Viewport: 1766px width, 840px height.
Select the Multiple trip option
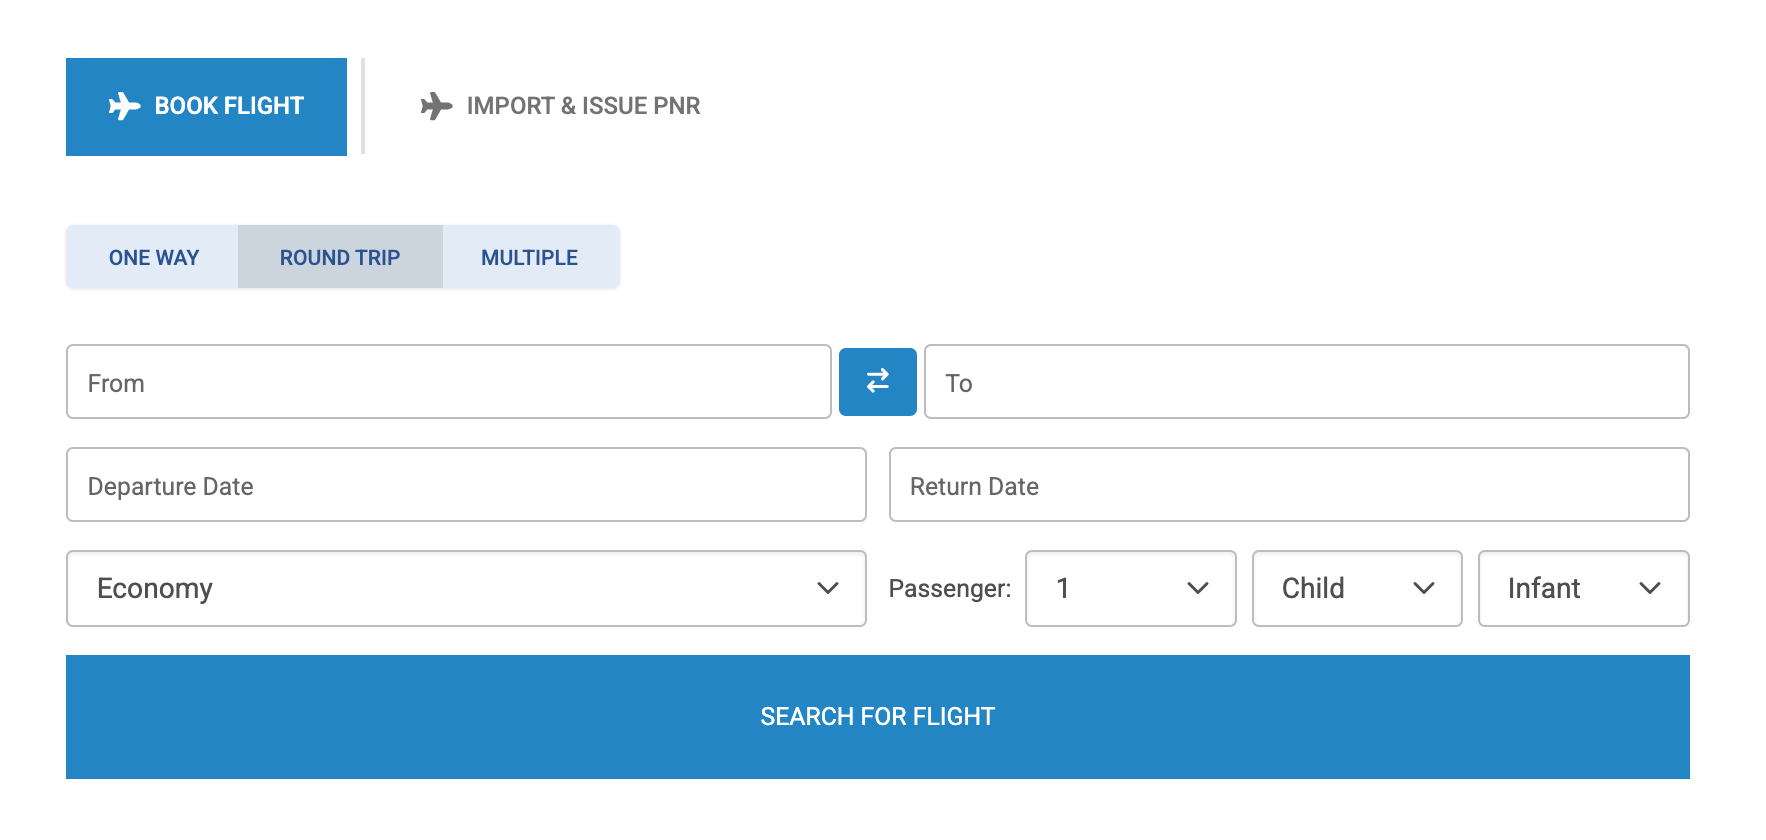point(530,258)
